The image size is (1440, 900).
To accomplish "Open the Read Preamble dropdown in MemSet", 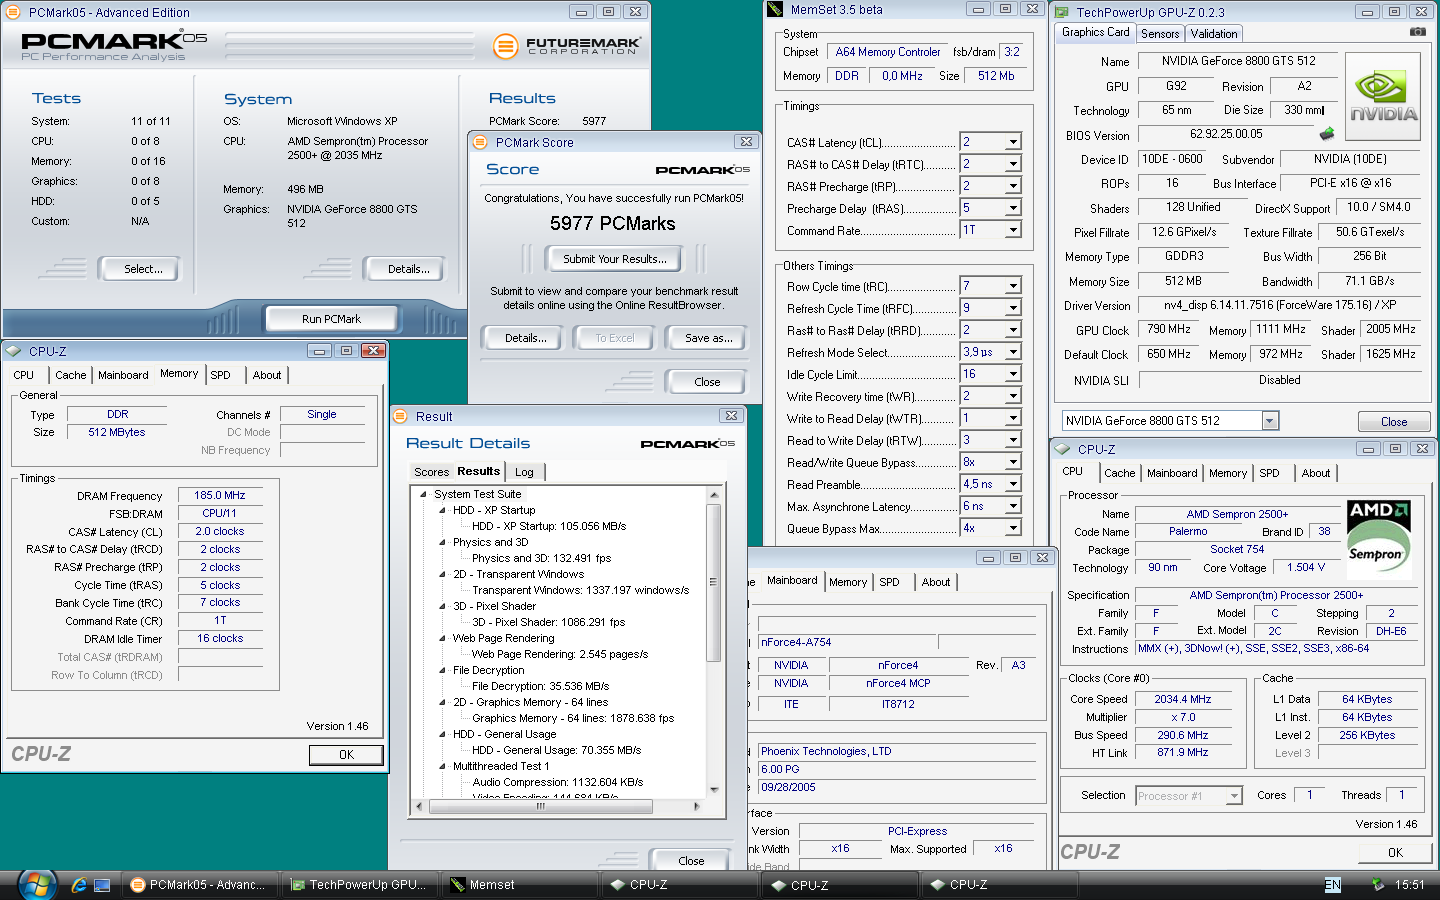I will (x=1012, y=484).
